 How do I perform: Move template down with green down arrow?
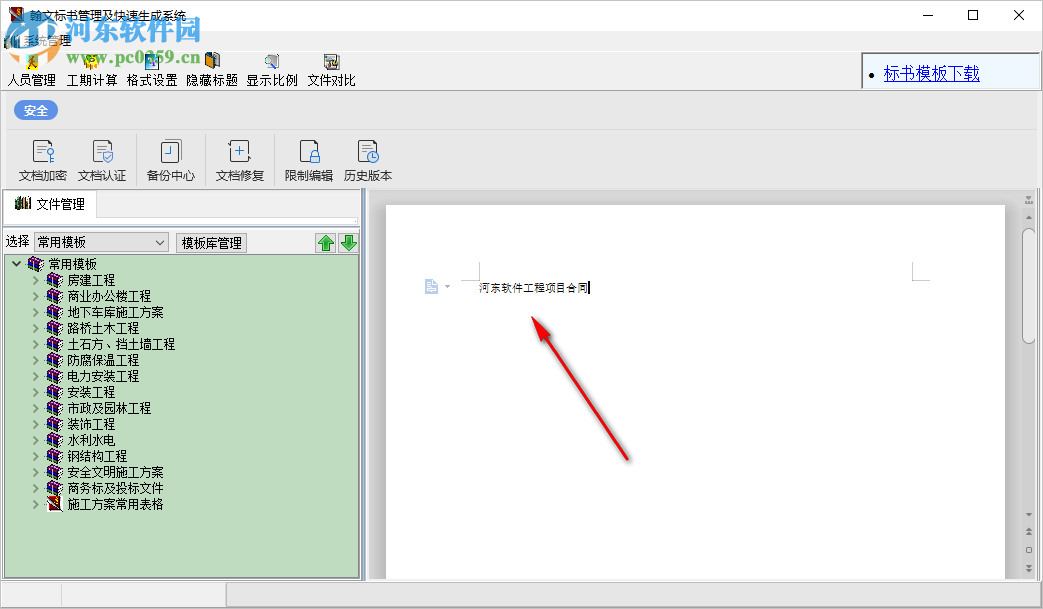point(349,243)
